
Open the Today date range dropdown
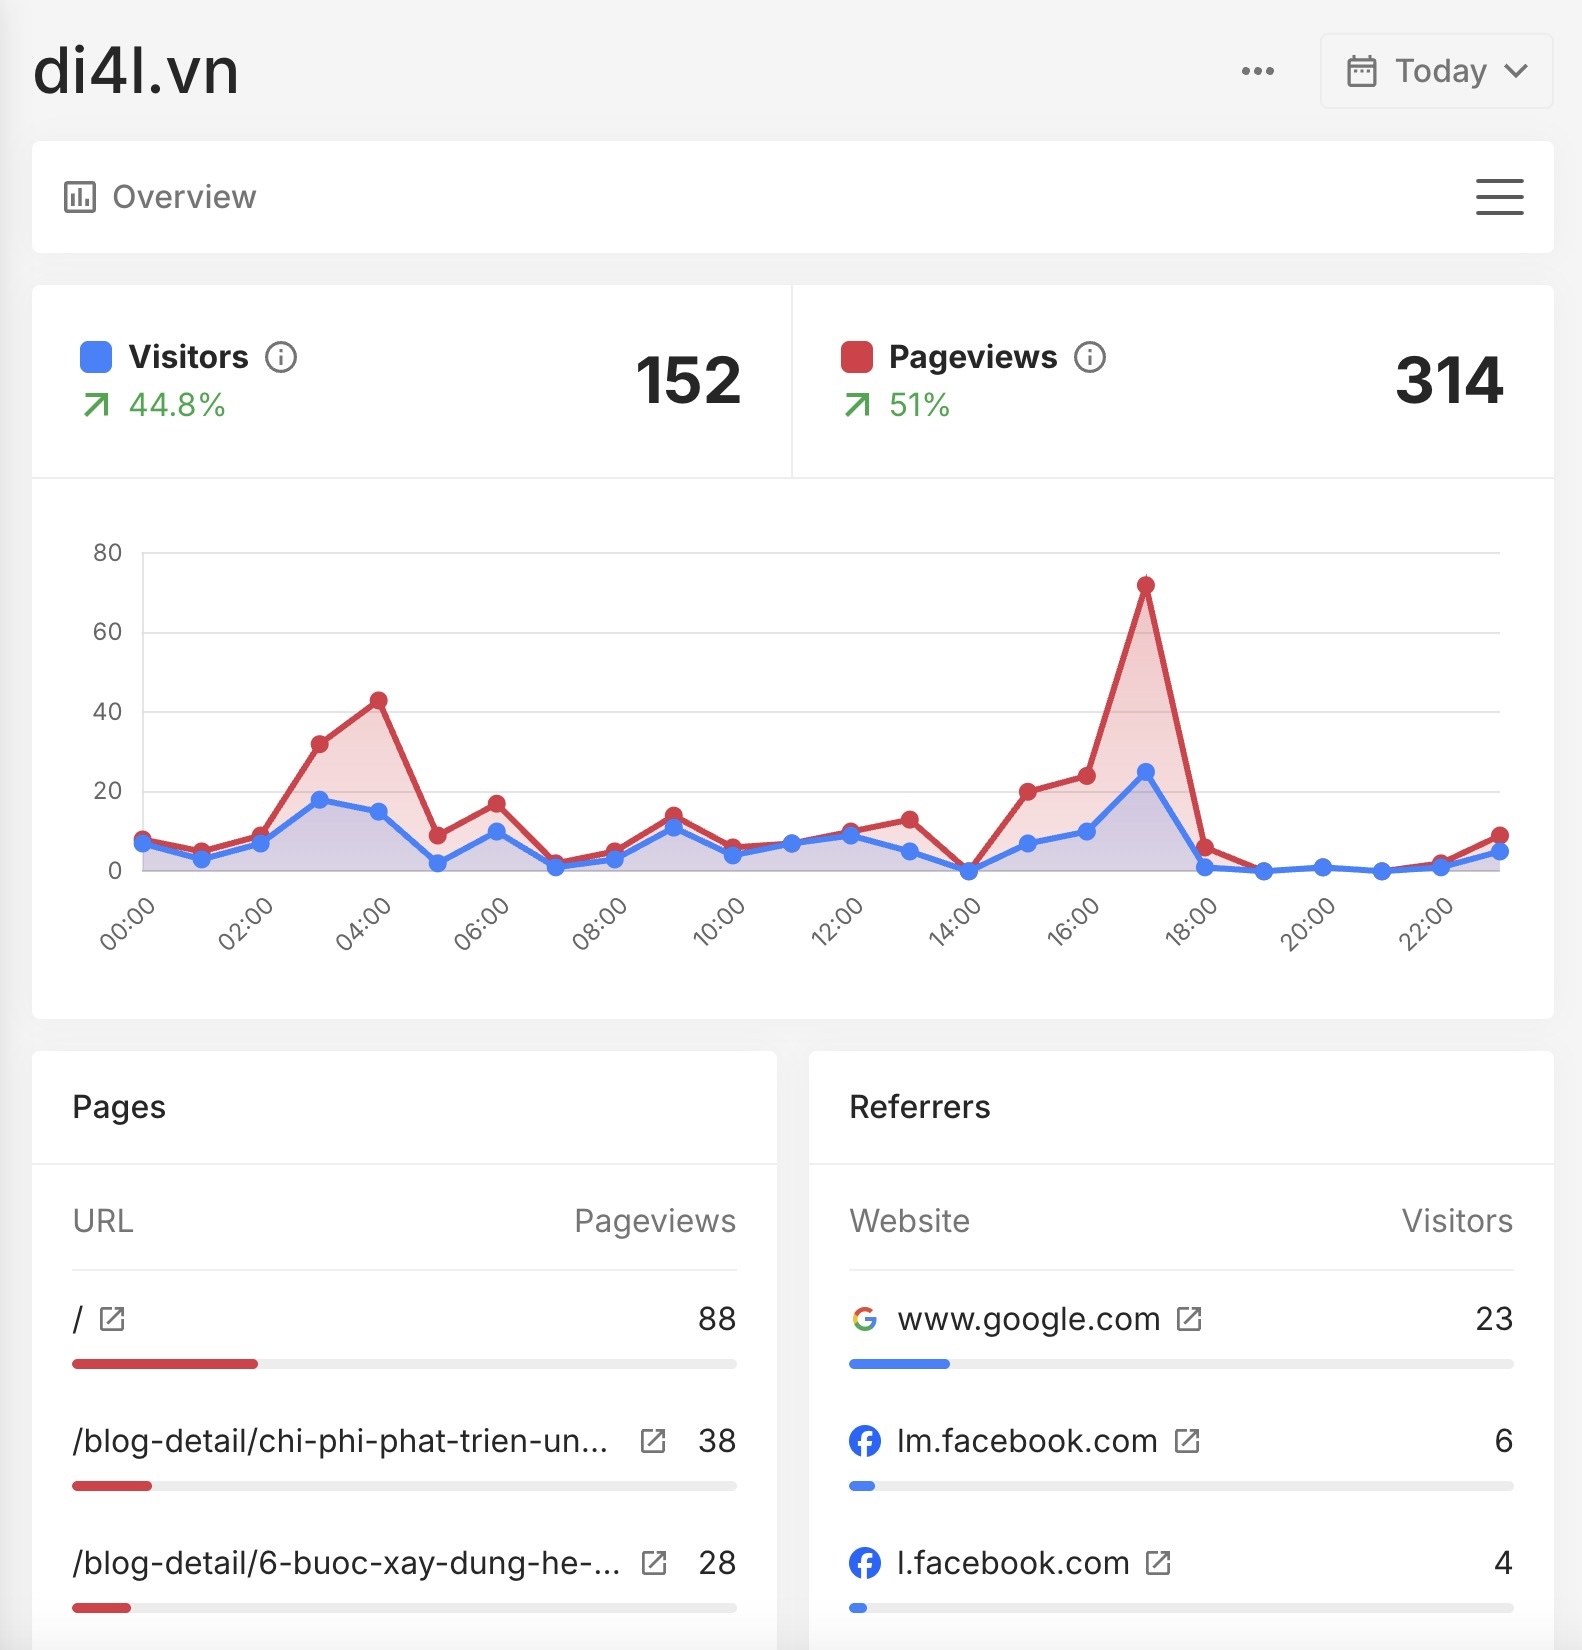tap(1436, 71)
